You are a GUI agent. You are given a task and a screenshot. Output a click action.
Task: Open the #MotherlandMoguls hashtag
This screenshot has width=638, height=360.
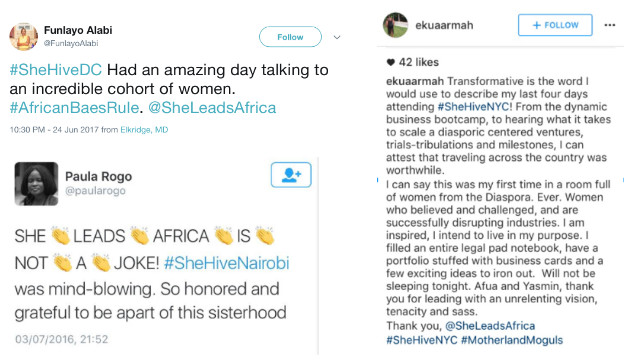512,340
